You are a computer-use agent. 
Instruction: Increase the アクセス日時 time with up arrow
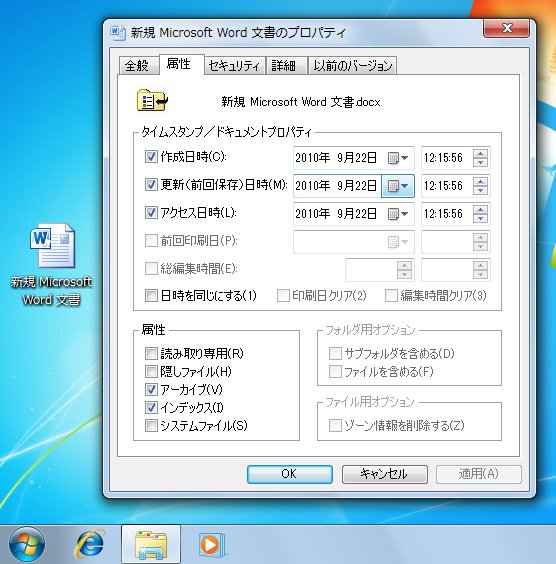coord(480,209)
